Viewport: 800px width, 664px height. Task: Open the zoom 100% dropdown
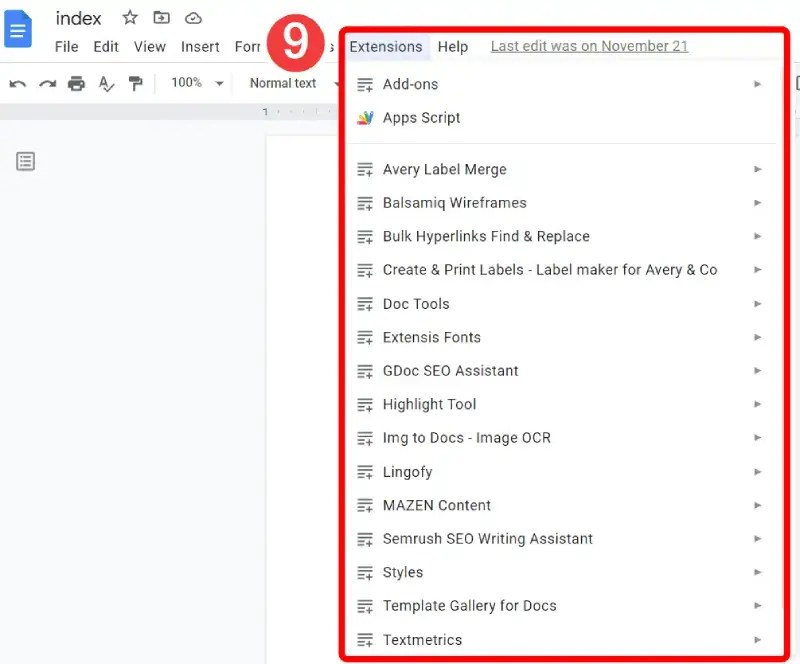(x=197, y=83)
